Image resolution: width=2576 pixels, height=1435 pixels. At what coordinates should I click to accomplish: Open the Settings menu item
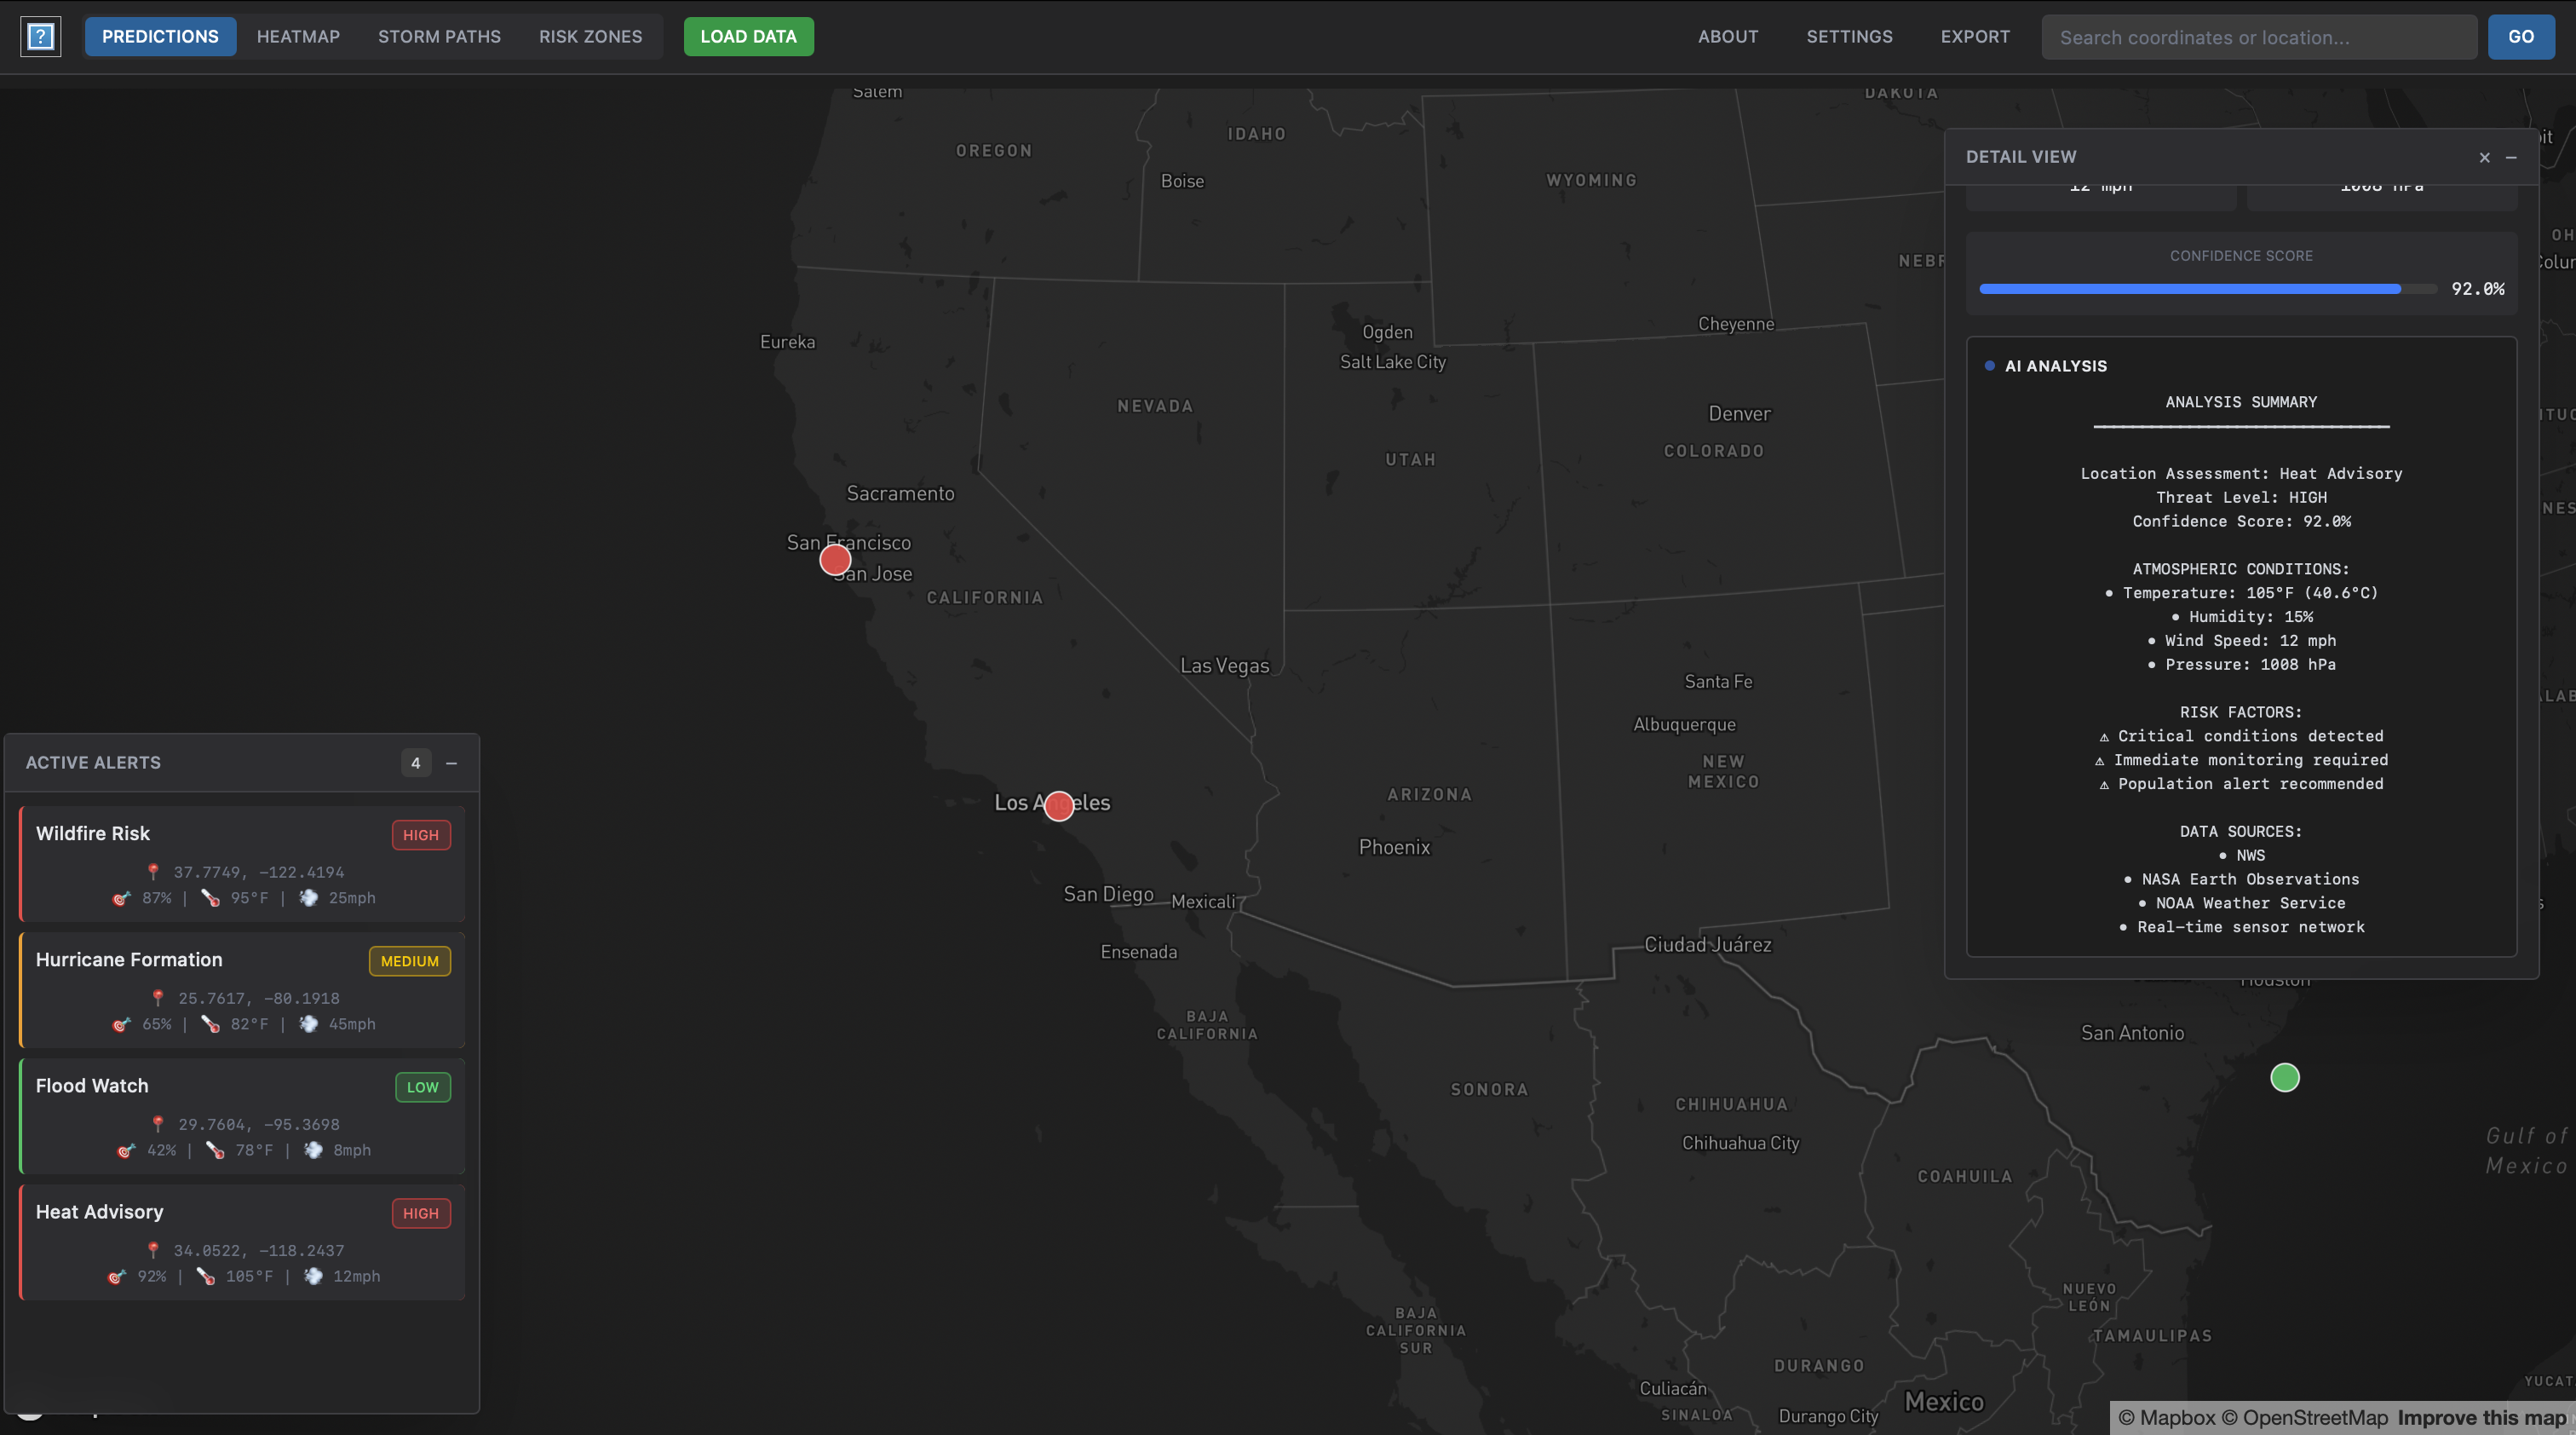1849,37
